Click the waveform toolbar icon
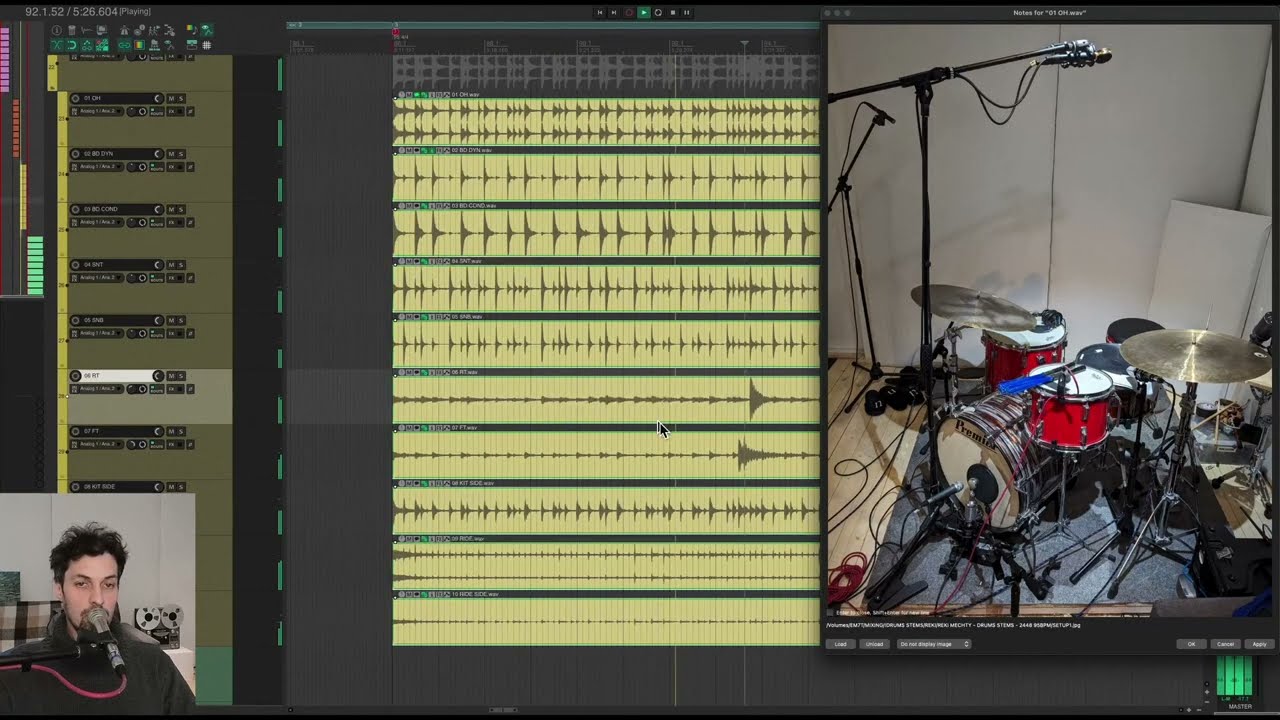Viewport: 1280px width, 720px height. pos(87,30)
